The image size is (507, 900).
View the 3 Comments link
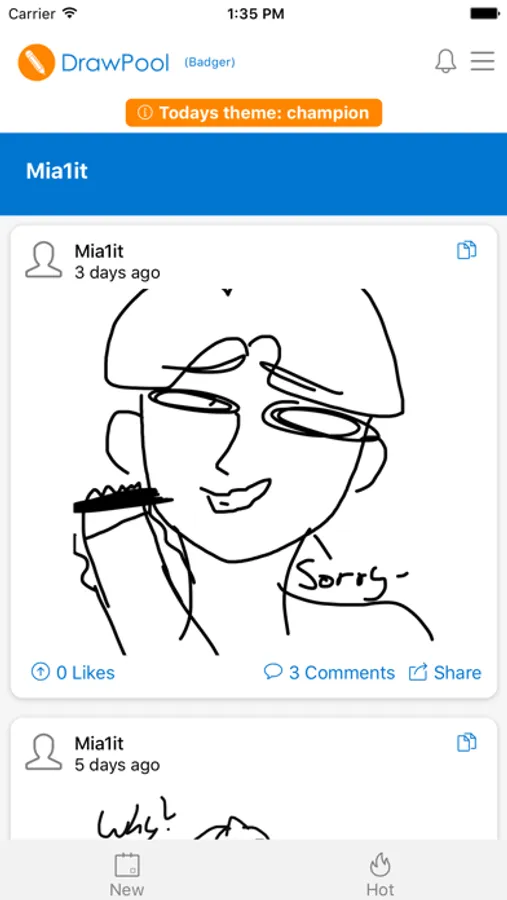(x=342, y=672)
